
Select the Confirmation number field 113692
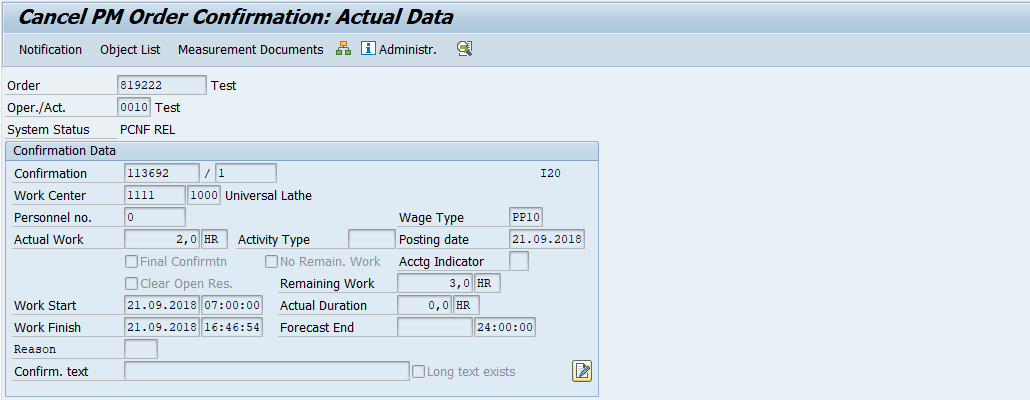click(x=162, y=173)
